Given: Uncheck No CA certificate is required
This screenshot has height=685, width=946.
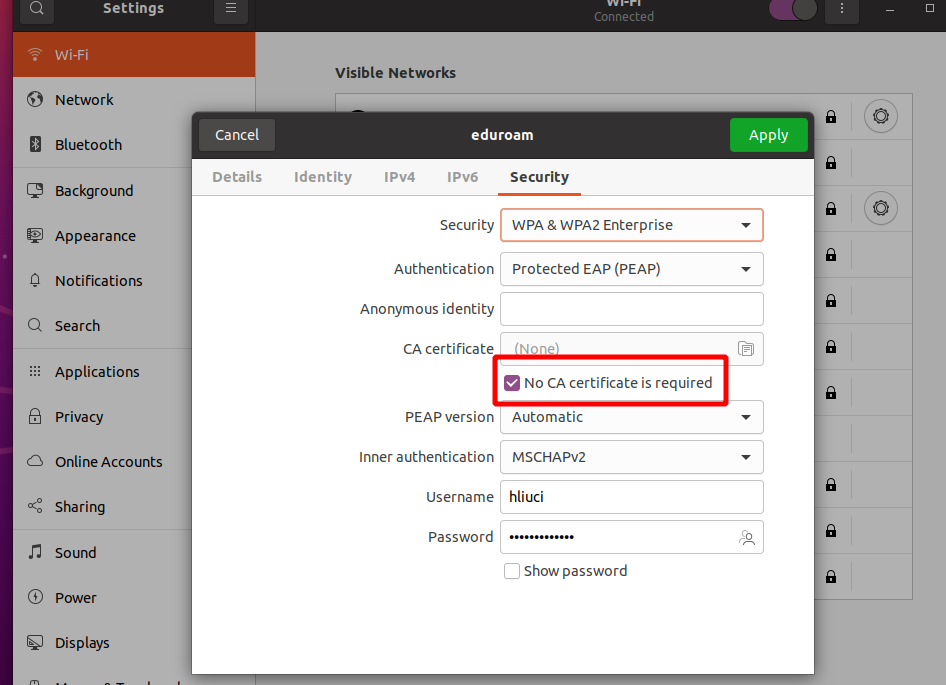Looking at the screenshot, I should pyautogui.click(x=512, y=383).
